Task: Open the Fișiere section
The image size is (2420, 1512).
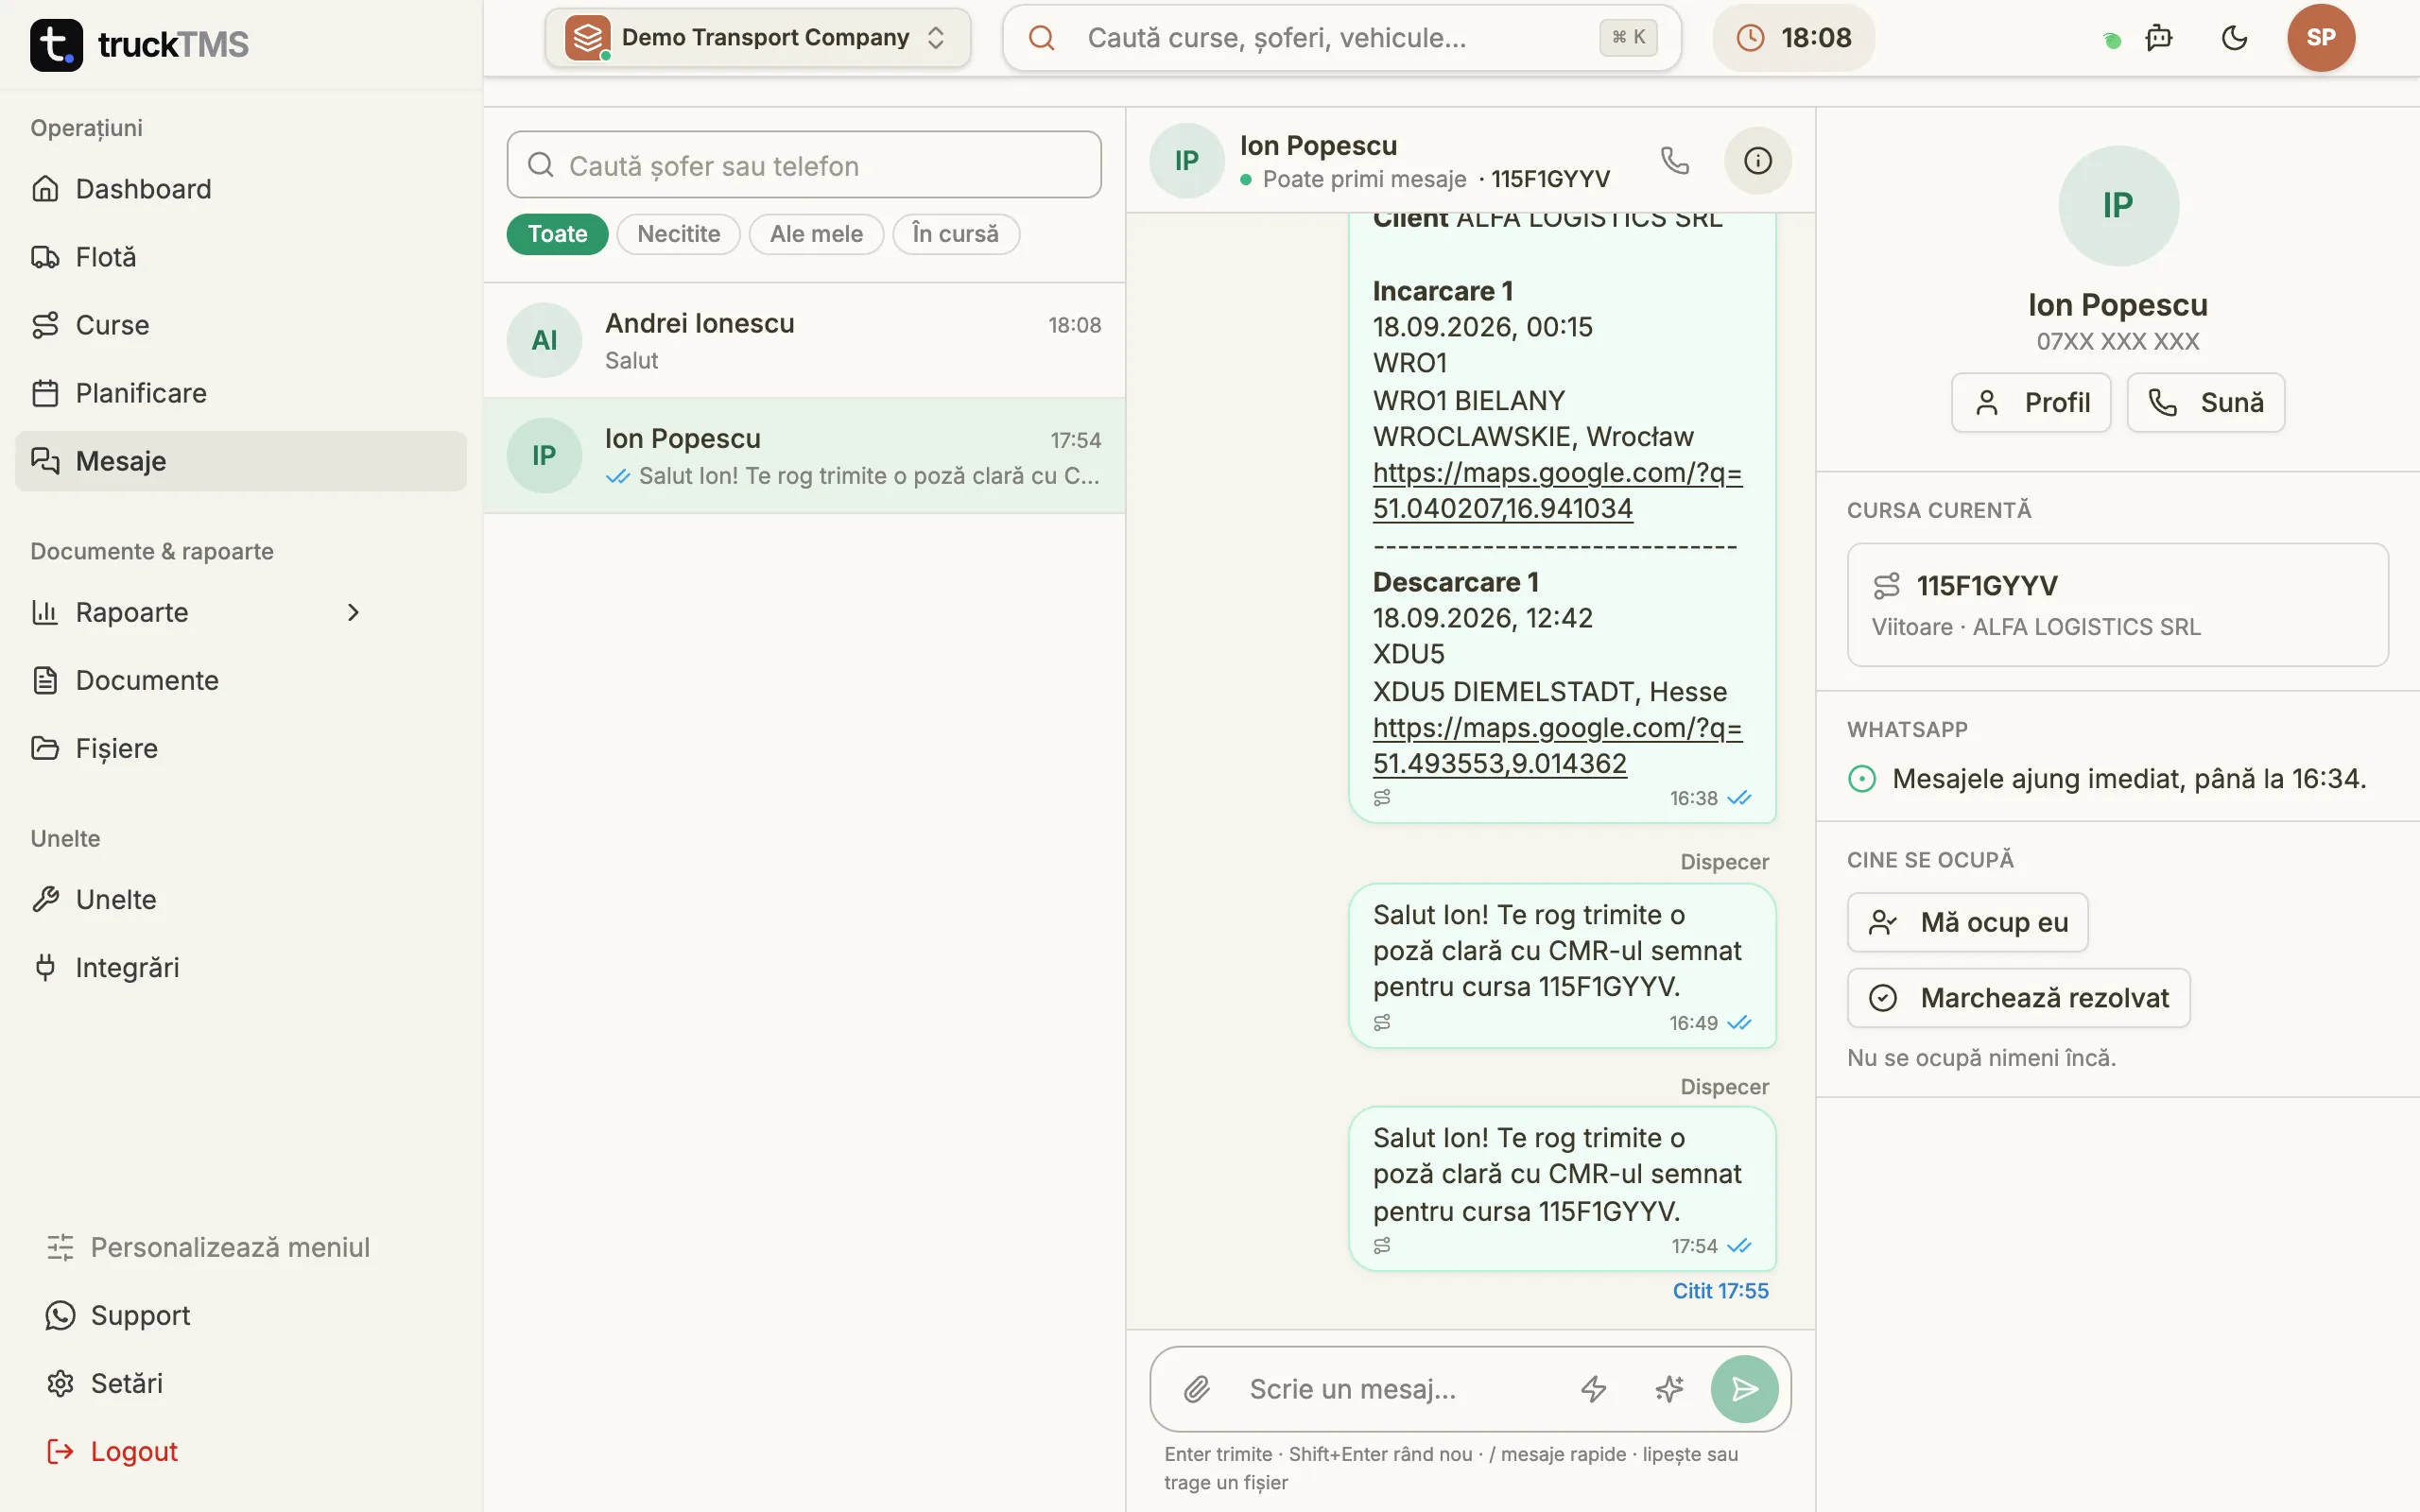Action: 240,748
